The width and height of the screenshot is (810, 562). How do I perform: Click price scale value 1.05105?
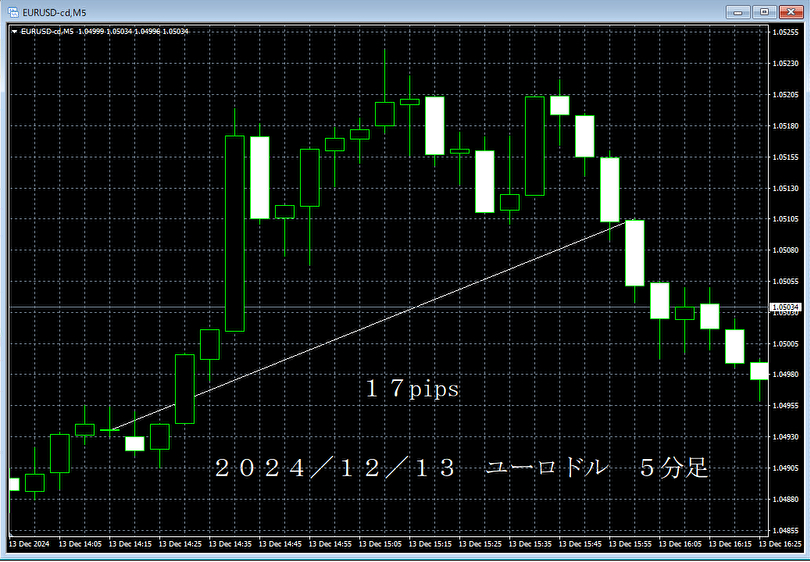[785, 219]
